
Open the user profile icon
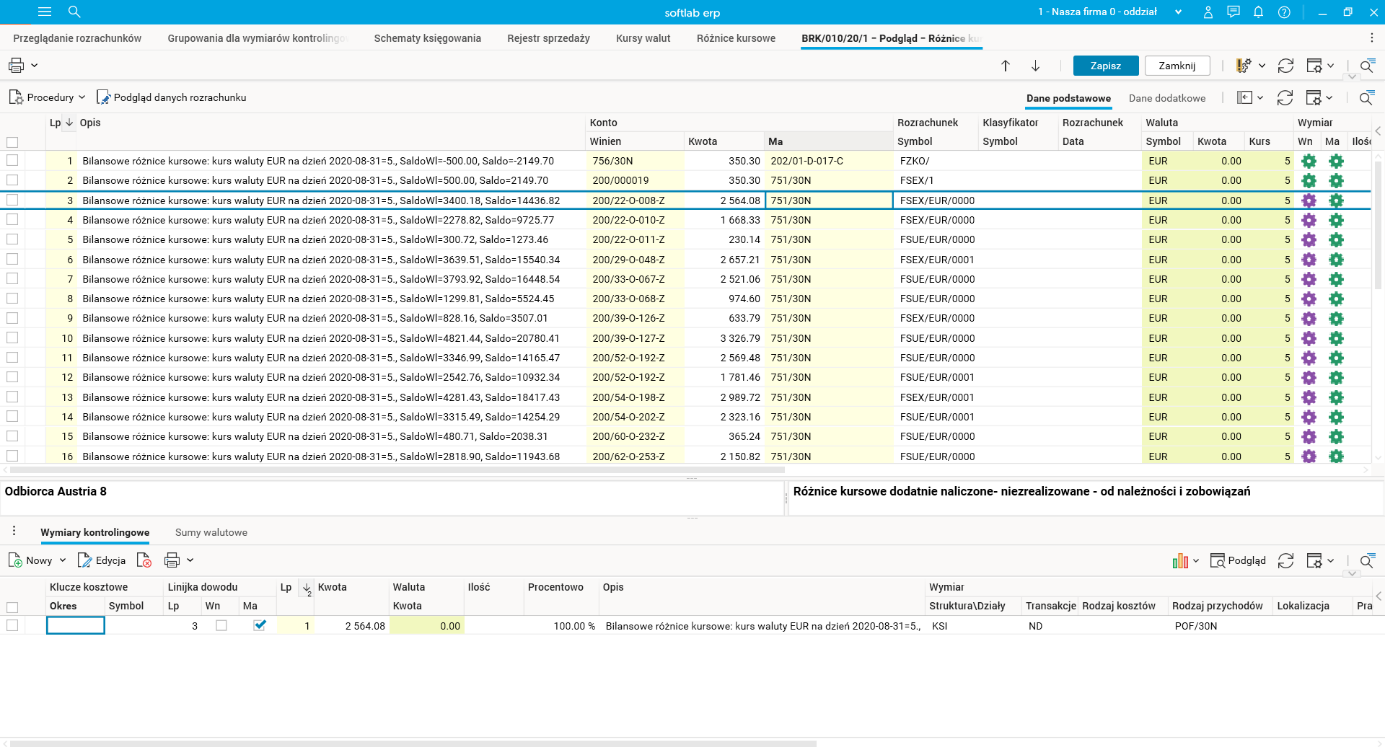[x=1208, y=12]
